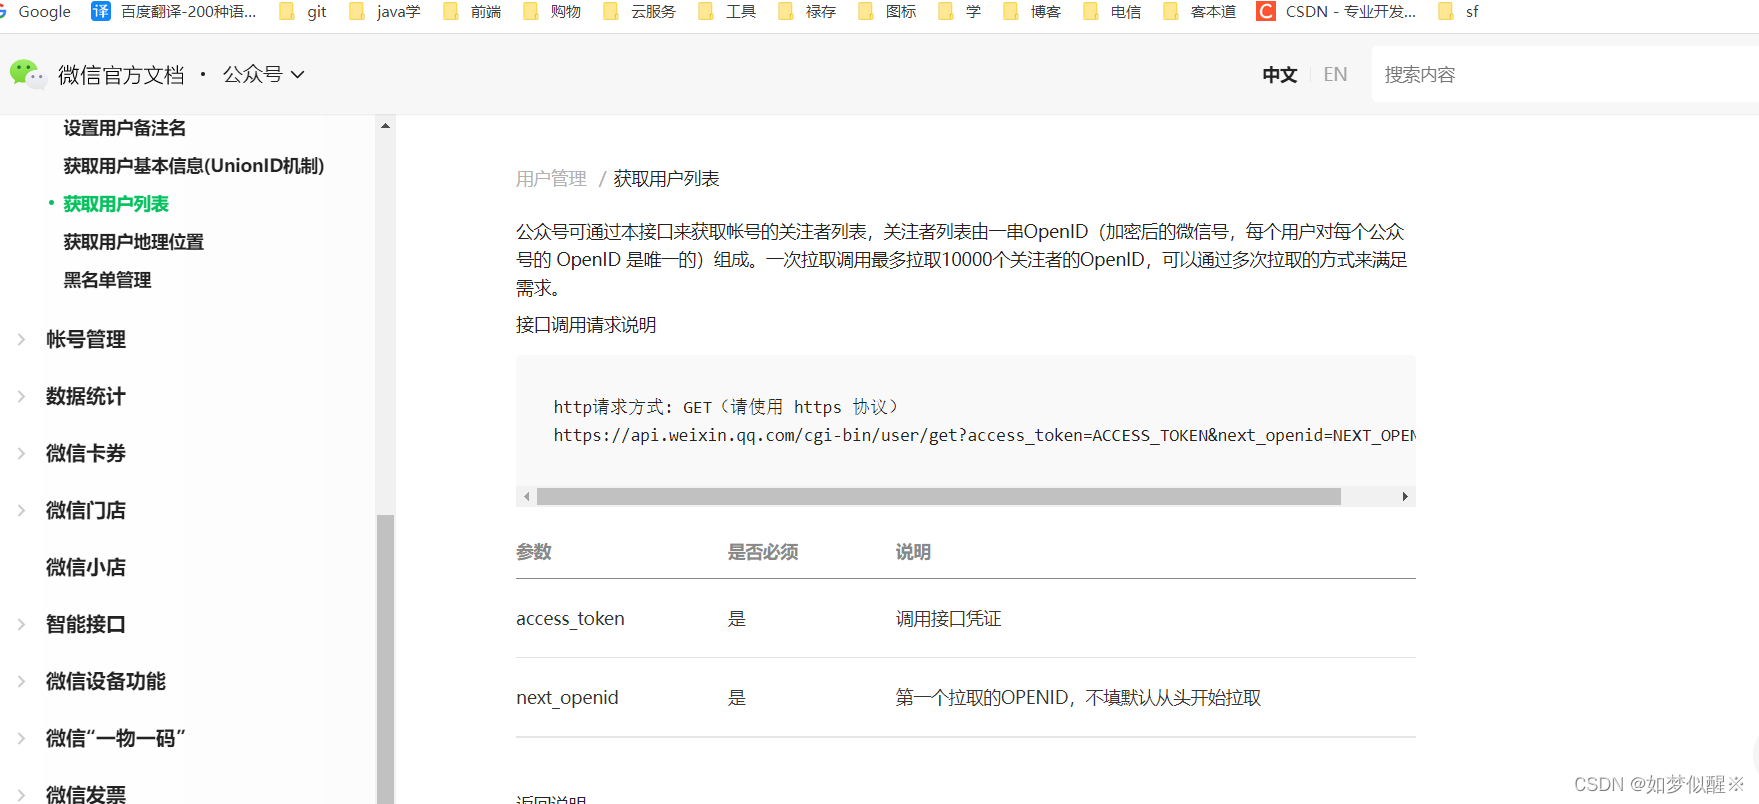This screenshot has width=1759, height=804.
Task: Click code block scroll-left arrow
Action: [526, 496]
